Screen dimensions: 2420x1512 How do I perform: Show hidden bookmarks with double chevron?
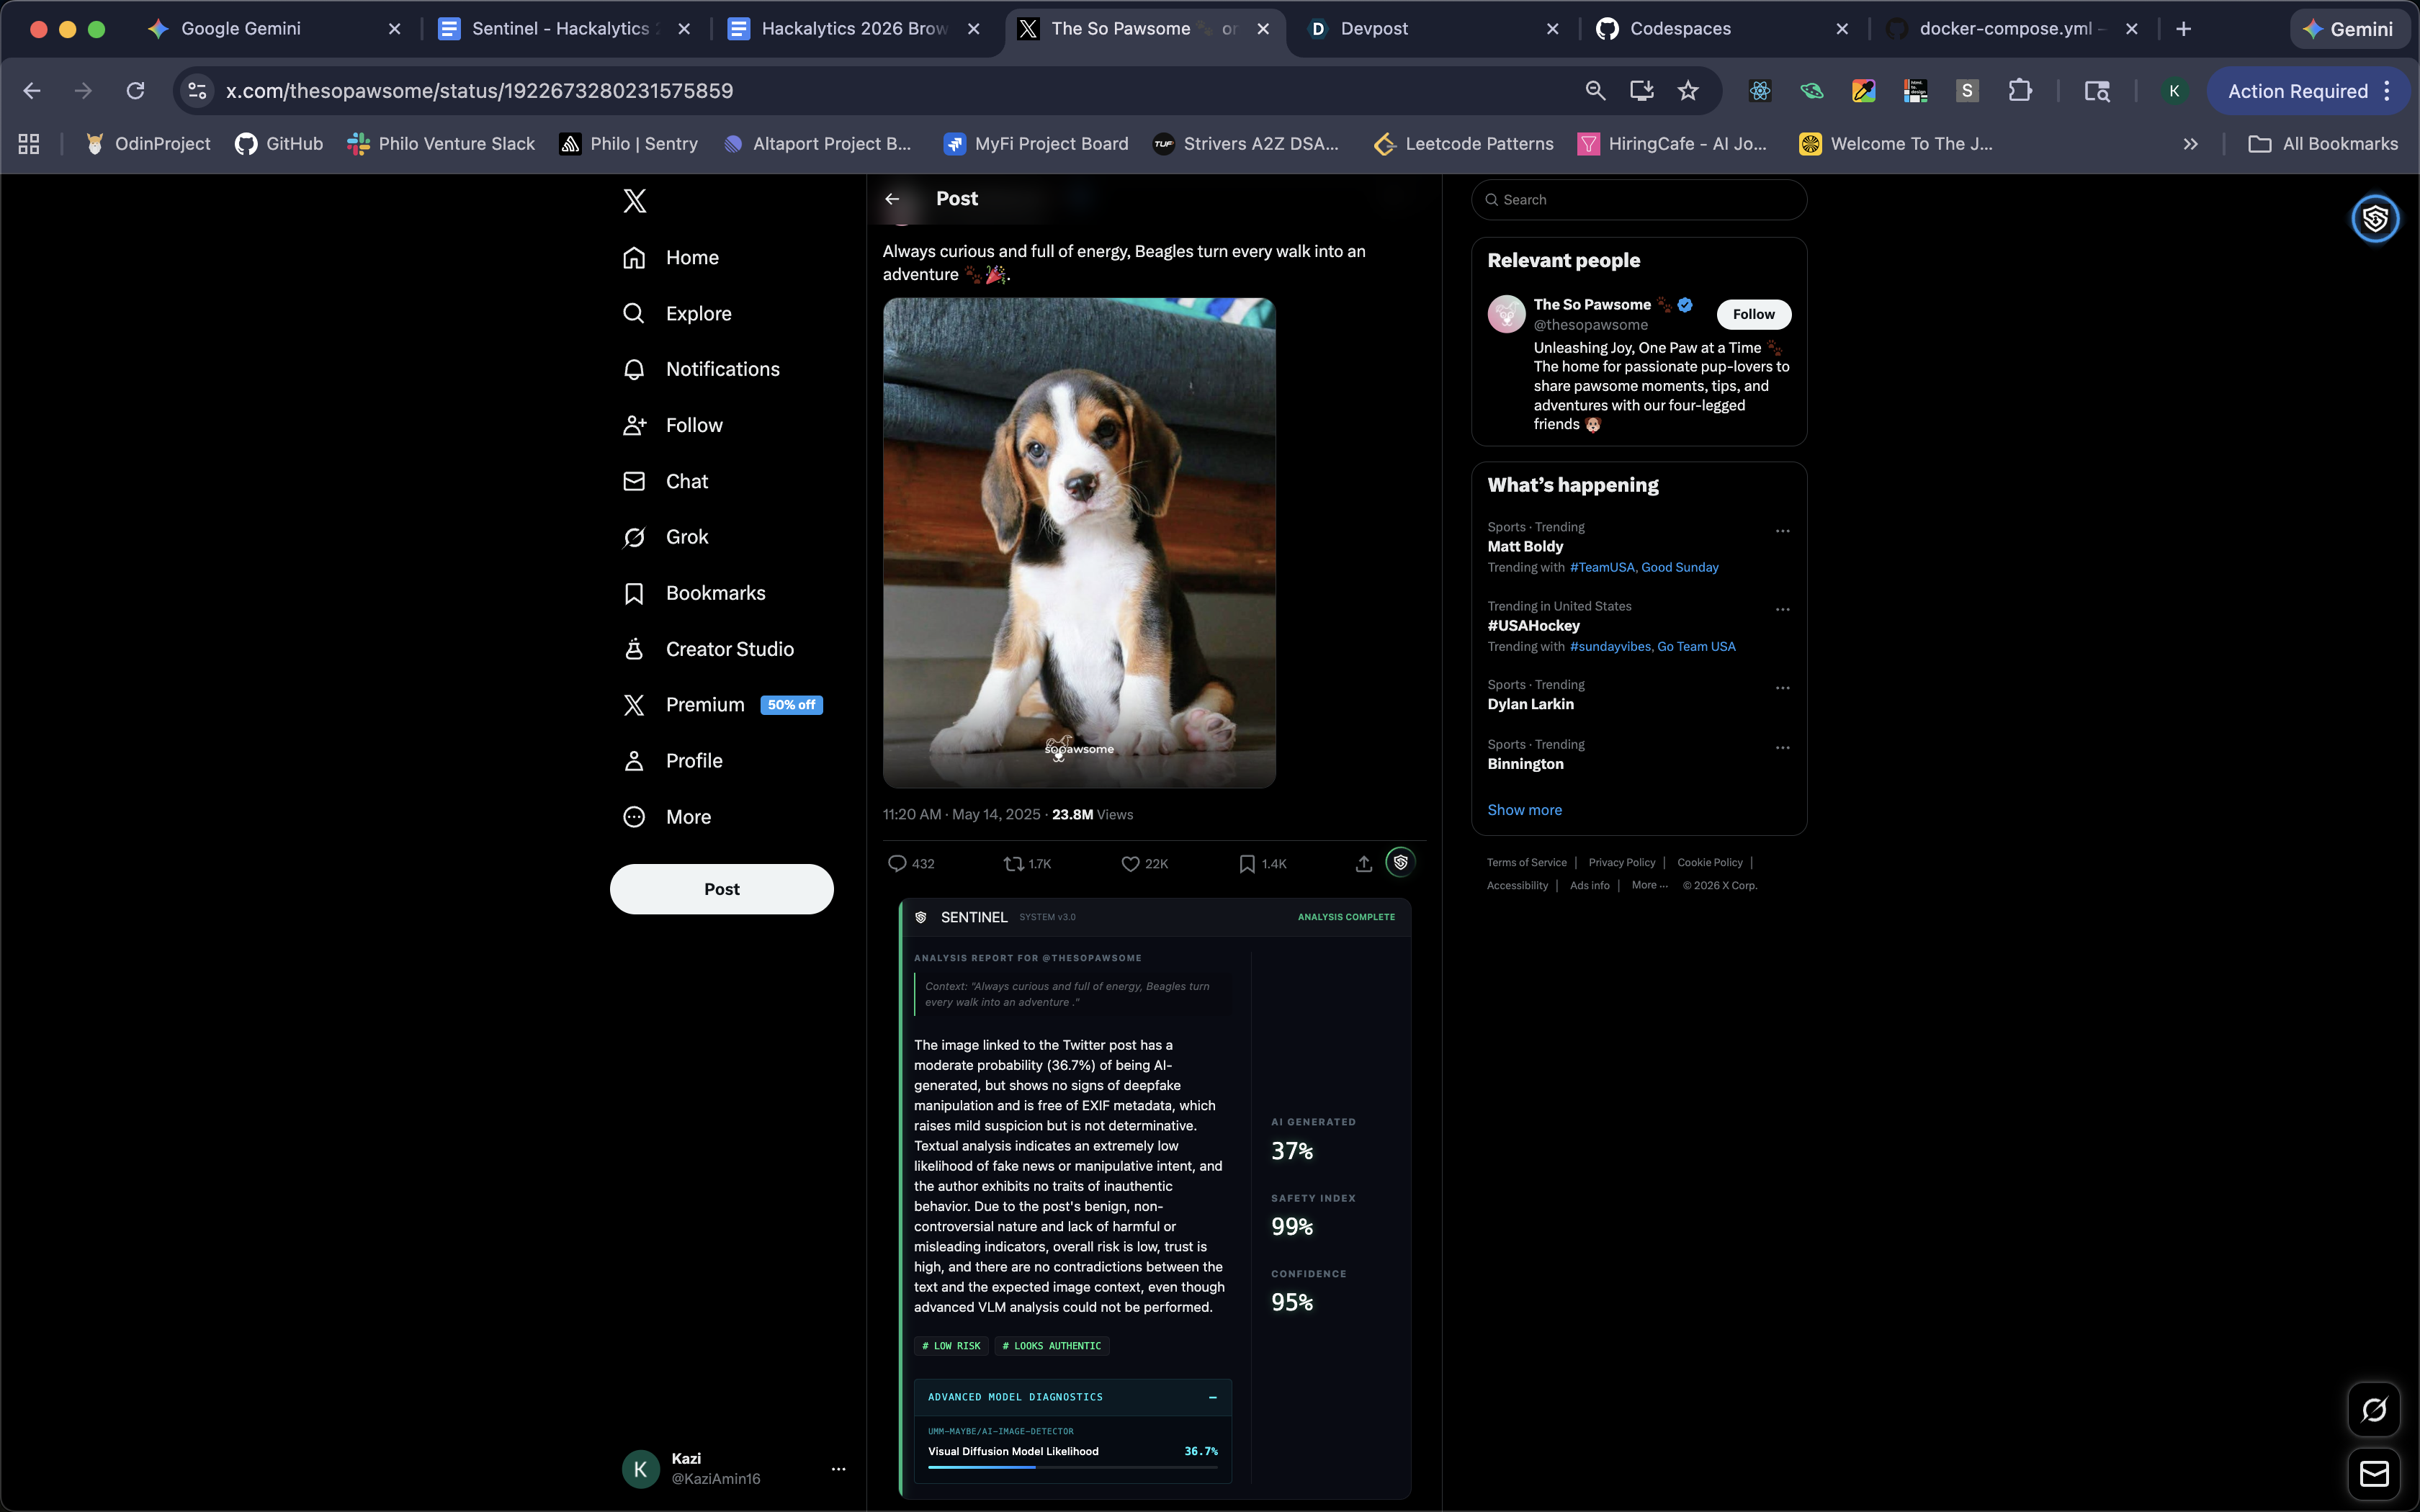2190,144
